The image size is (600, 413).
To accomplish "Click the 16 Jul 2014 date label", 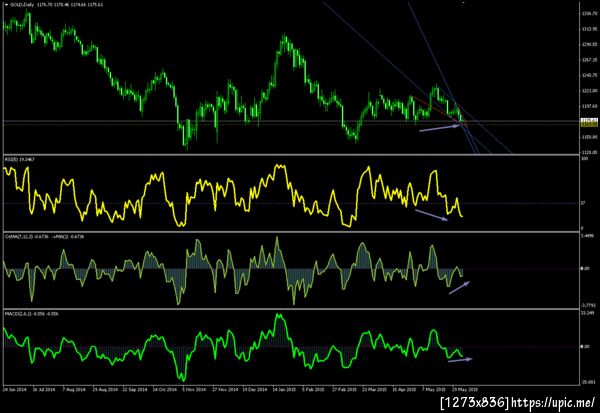I will tap(44, 390).
